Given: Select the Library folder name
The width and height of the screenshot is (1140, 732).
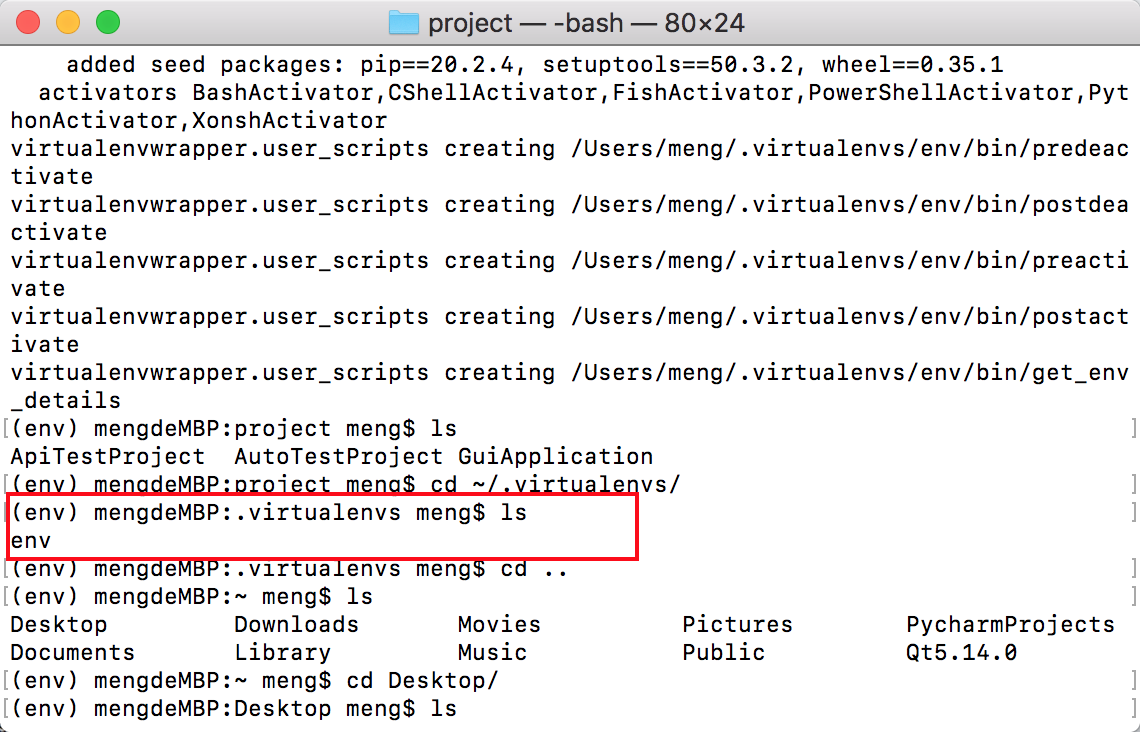Looking at the screenshot, I should click(x=283, y=652).
